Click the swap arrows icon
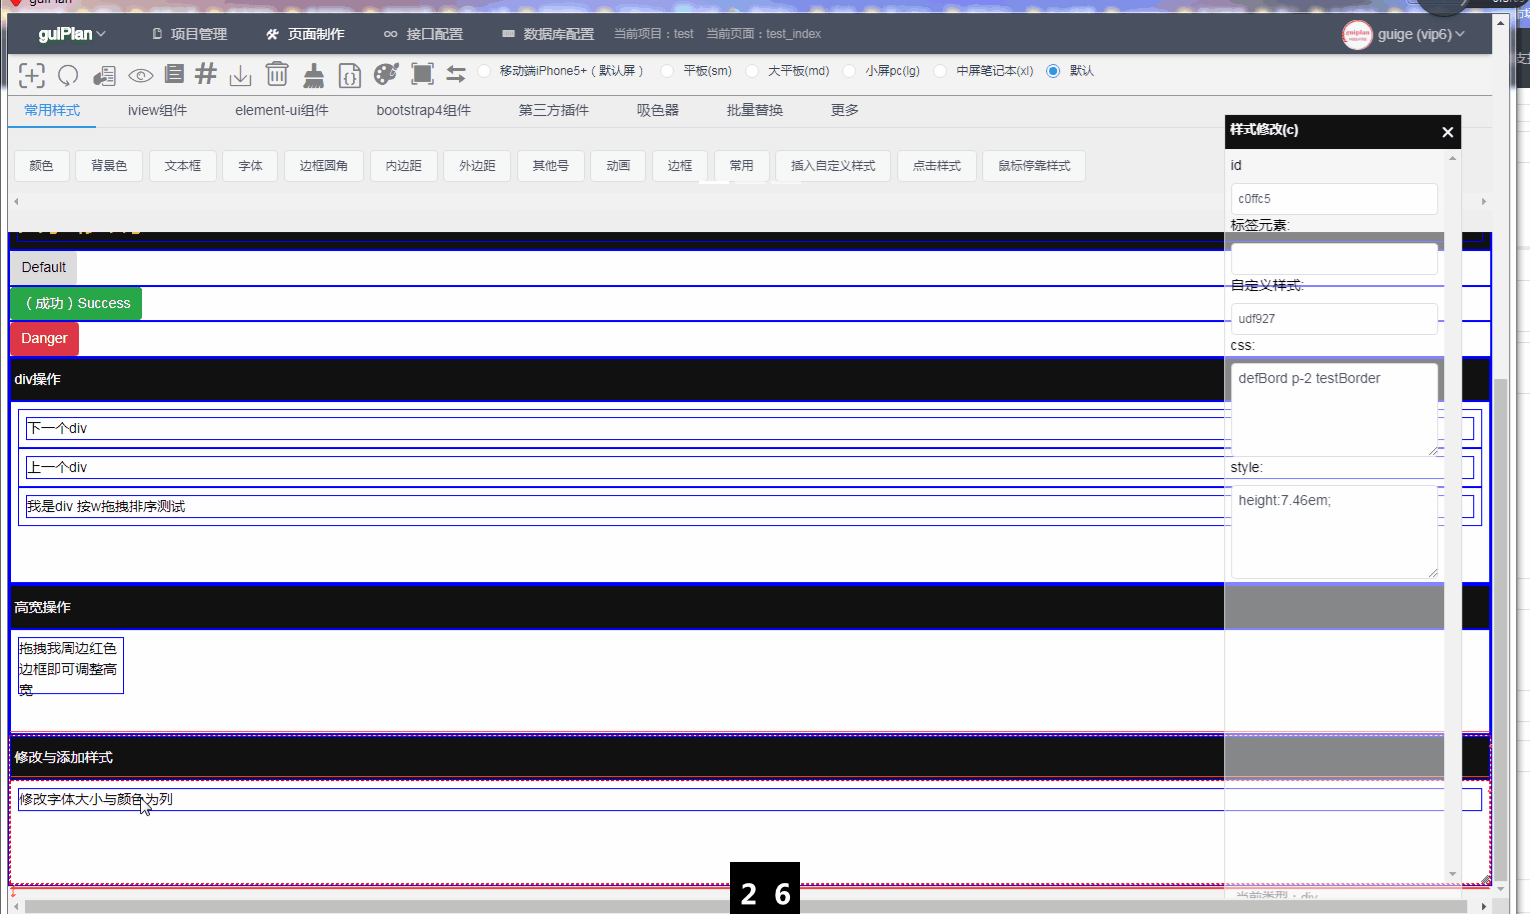1530x914 pixels. [x=456, y=74]
